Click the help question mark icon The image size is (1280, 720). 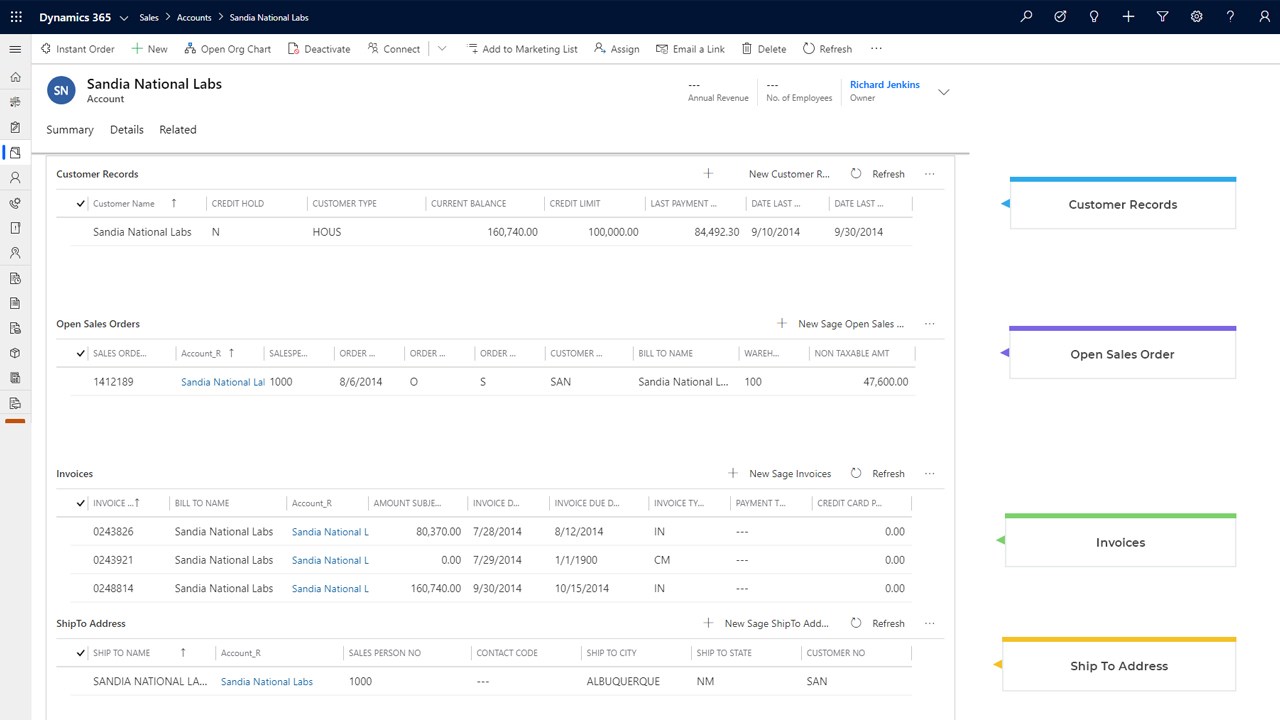pos(1231,17)
